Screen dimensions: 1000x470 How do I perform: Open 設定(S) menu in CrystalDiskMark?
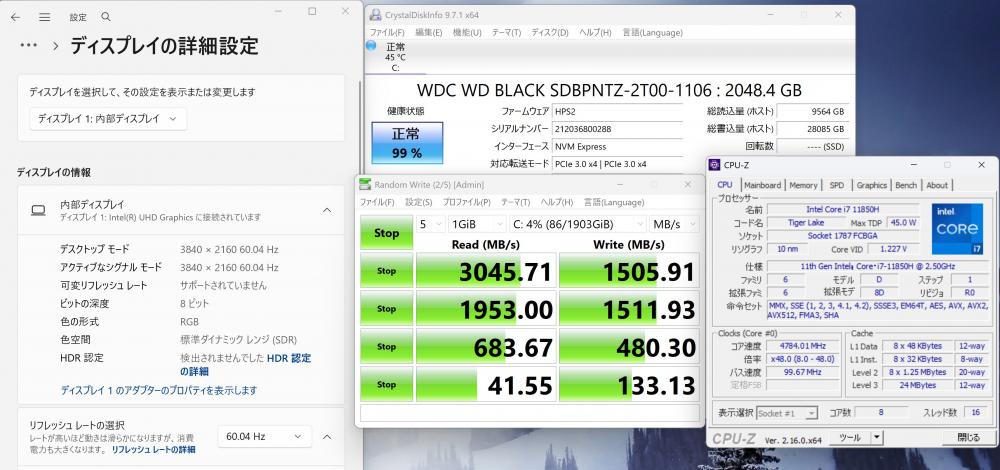[418, 202]
